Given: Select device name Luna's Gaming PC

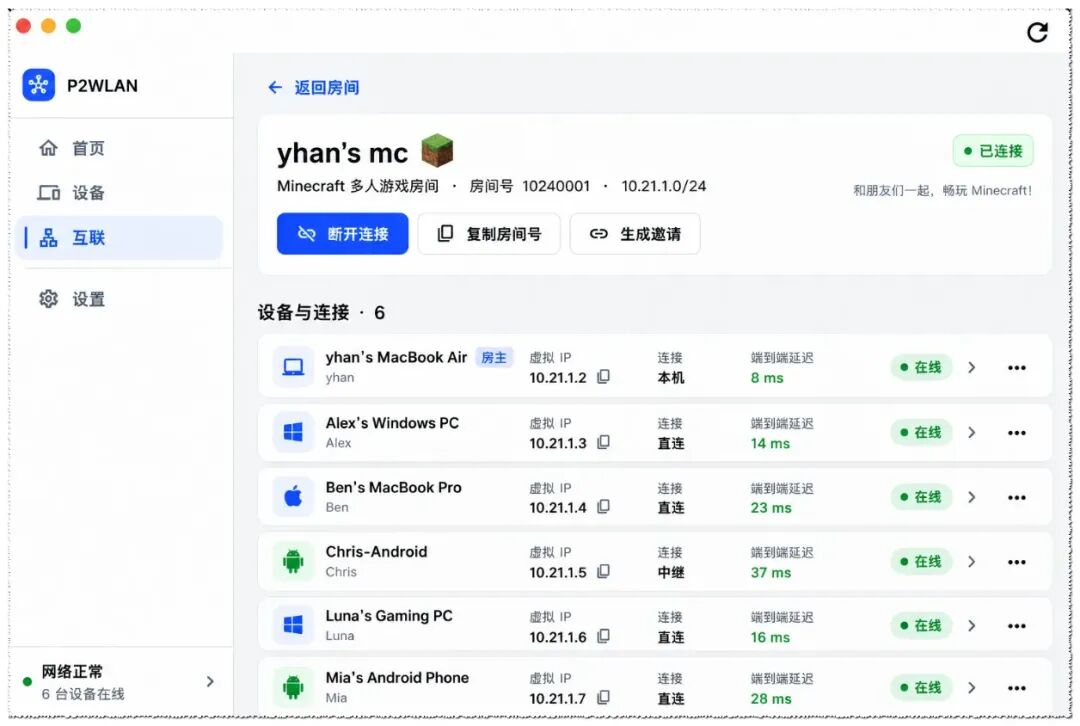Looking at the screenshot, I should (x=389, y=616).
